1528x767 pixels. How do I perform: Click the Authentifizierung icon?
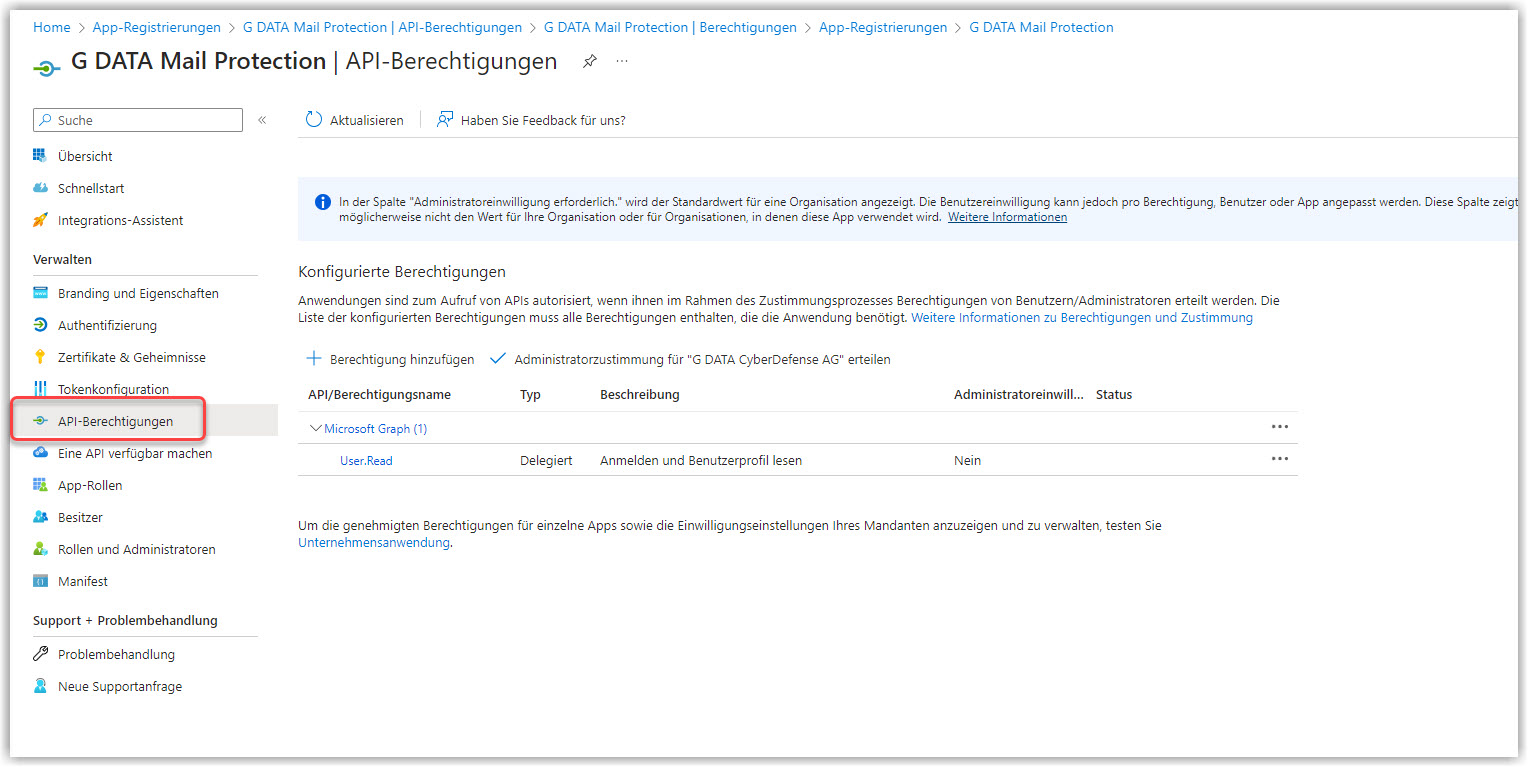[40, 325]
